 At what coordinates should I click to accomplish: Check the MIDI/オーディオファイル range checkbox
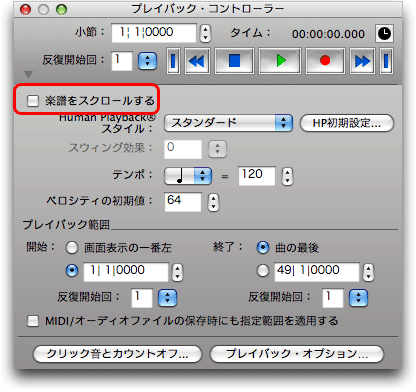(33, 321)
